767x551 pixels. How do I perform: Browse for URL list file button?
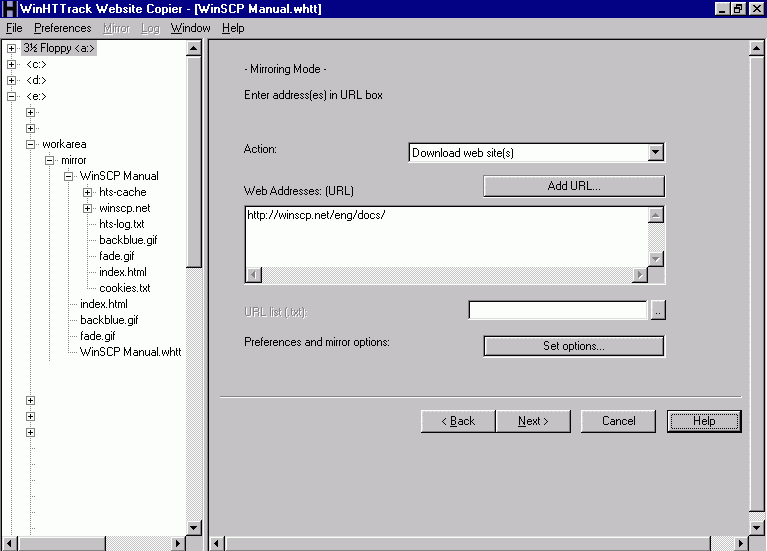point(658,310)
